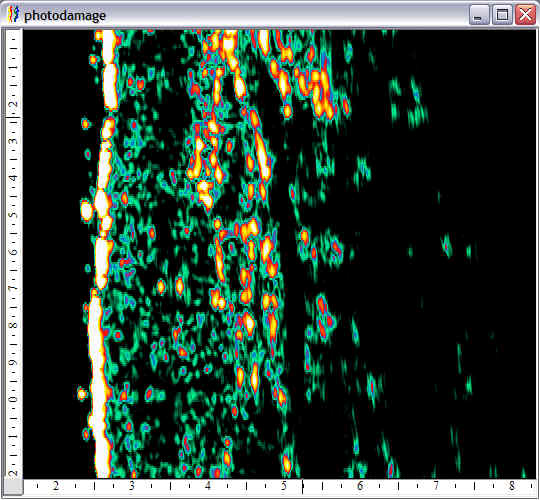Click the photodamage window title text
Screen dimensions: 540x500
(64, 15)
